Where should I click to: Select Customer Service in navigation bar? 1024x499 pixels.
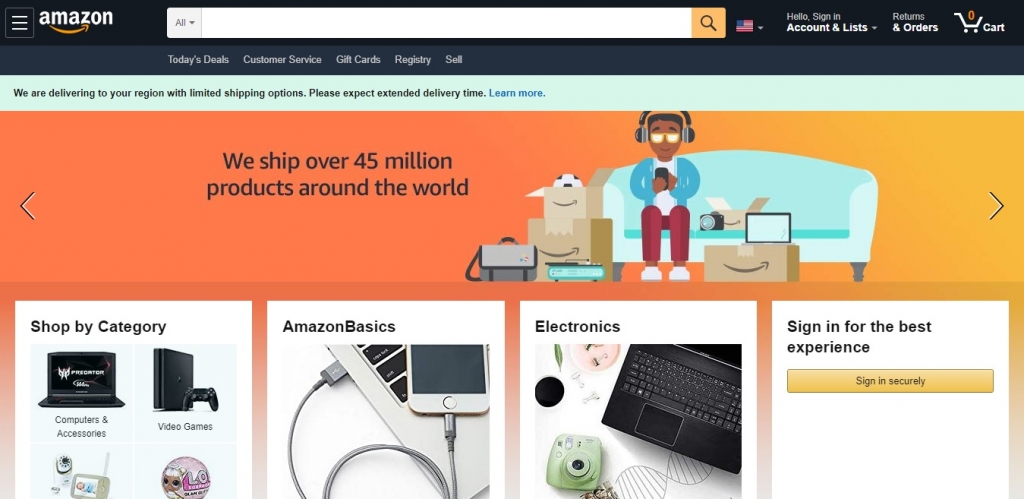[x=282, y=59]
